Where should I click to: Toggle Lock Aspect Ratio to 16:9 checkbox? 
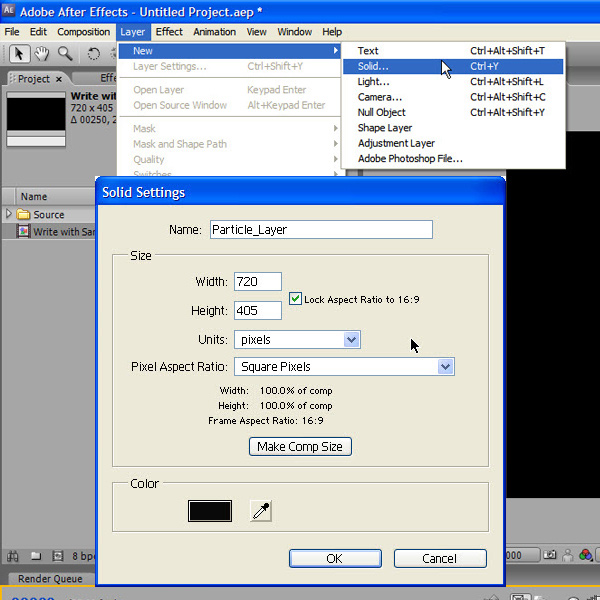[x=295, y=299]
